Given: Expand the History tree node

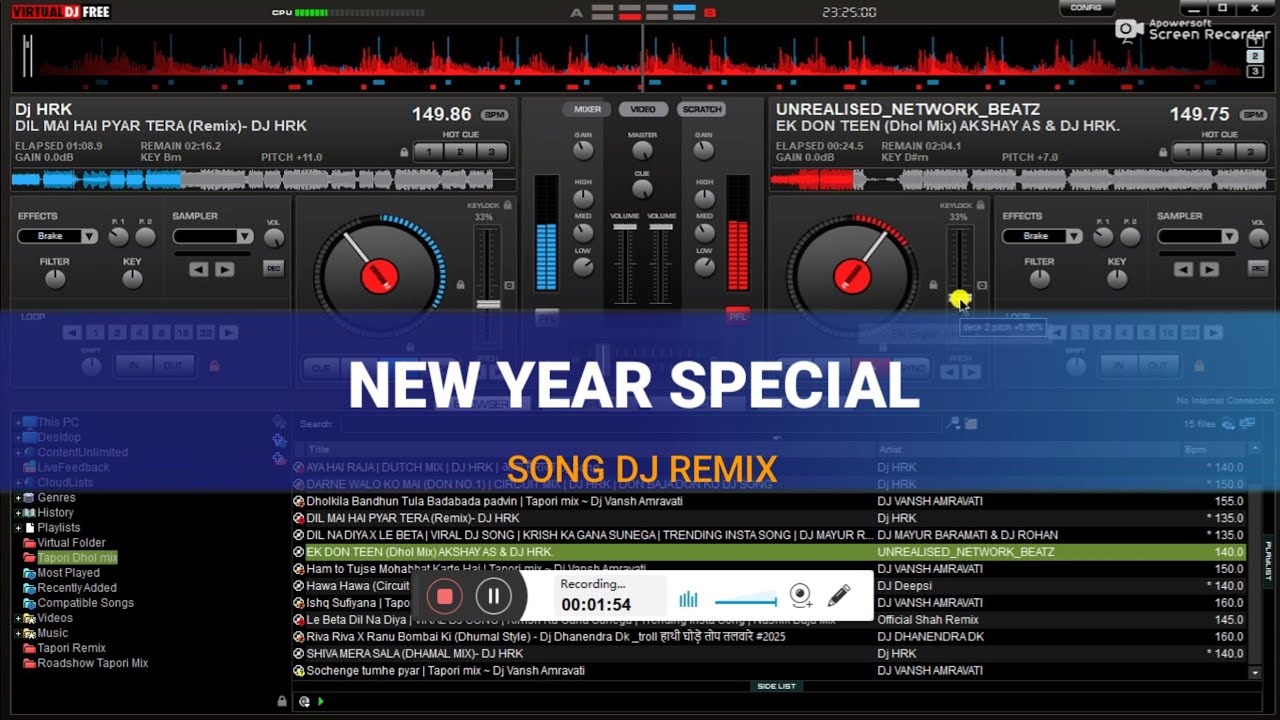Looking at the screenshot, I should pos(18,512).
